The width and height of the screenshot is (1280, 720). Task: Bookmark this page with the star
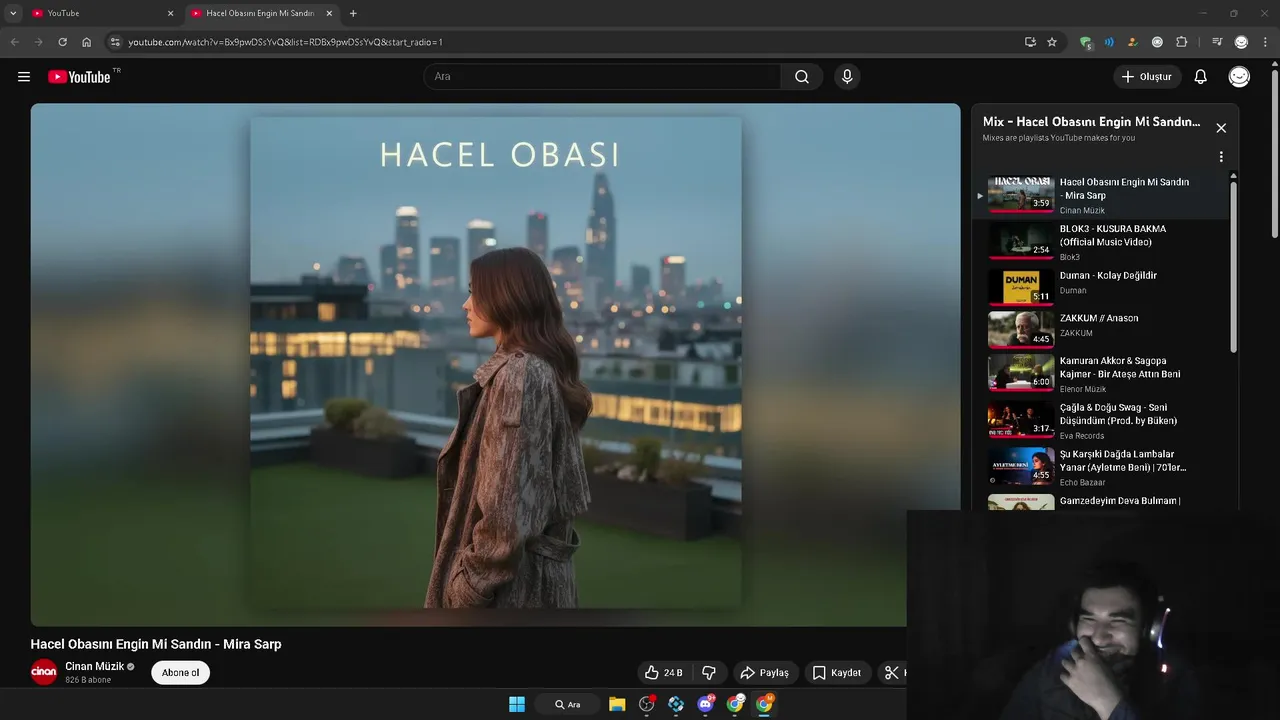1052,42
